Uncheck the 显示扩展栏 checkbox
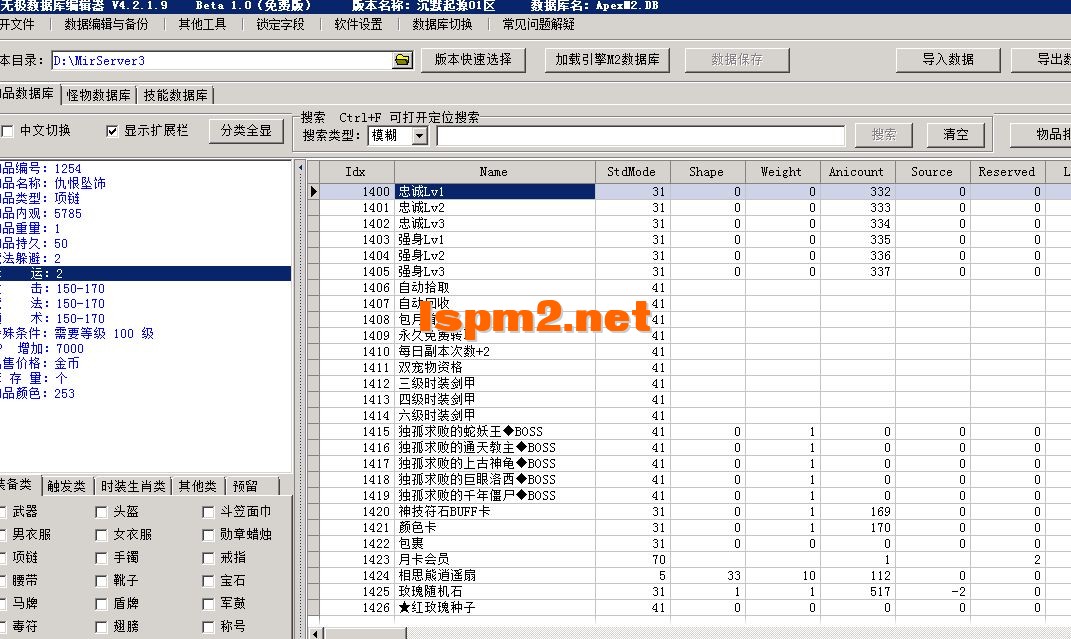Image resolution: width=1071 pixels, height=639 pixels. pos(112,131)
